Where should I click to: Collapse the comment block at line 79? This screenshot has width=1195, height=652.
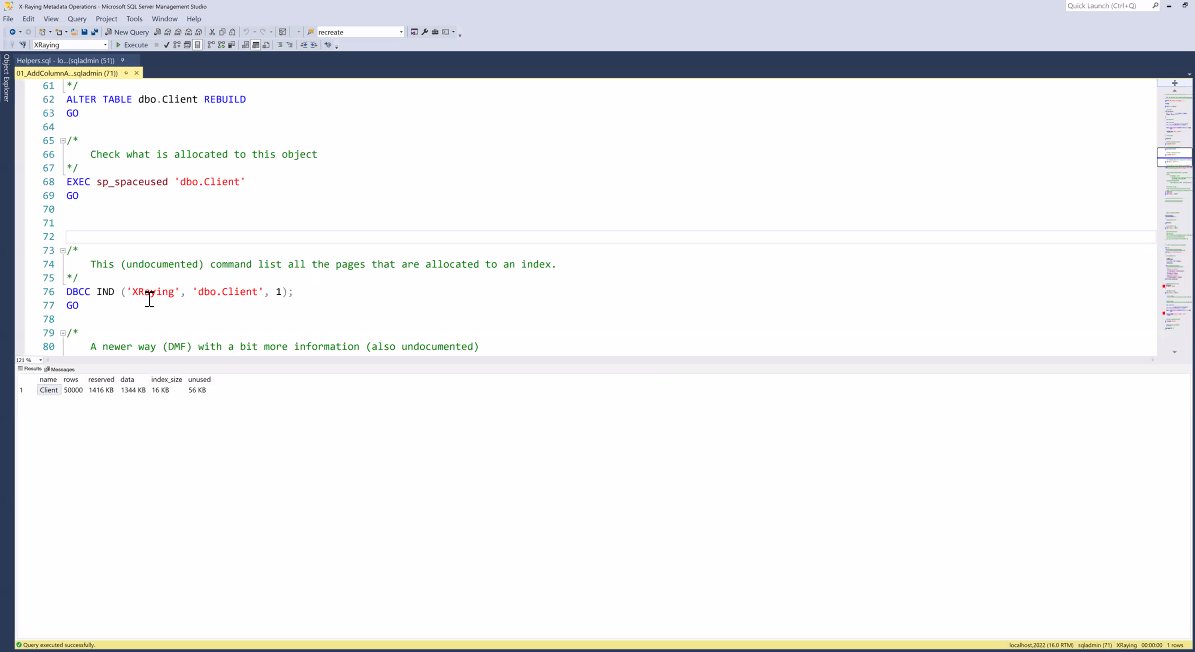[62, 333]
